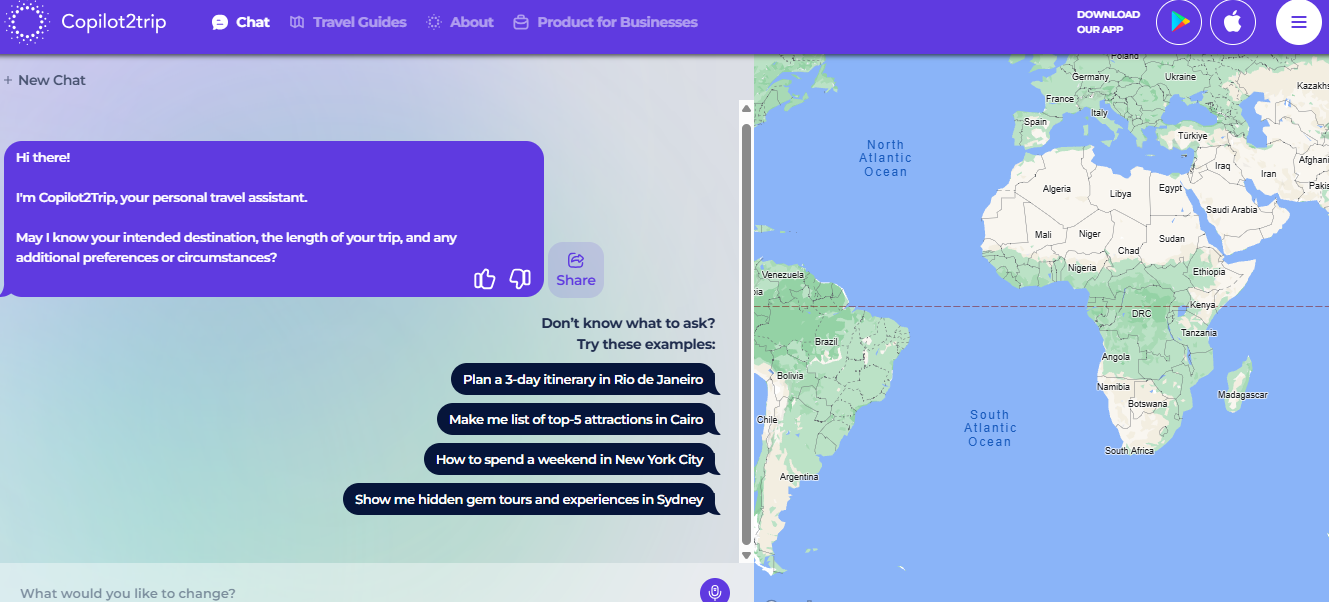The height and width of the screenshot is (602, 1329).
Task: Click the scrollbar down arrow in chat
Action: tap(746, 554)
